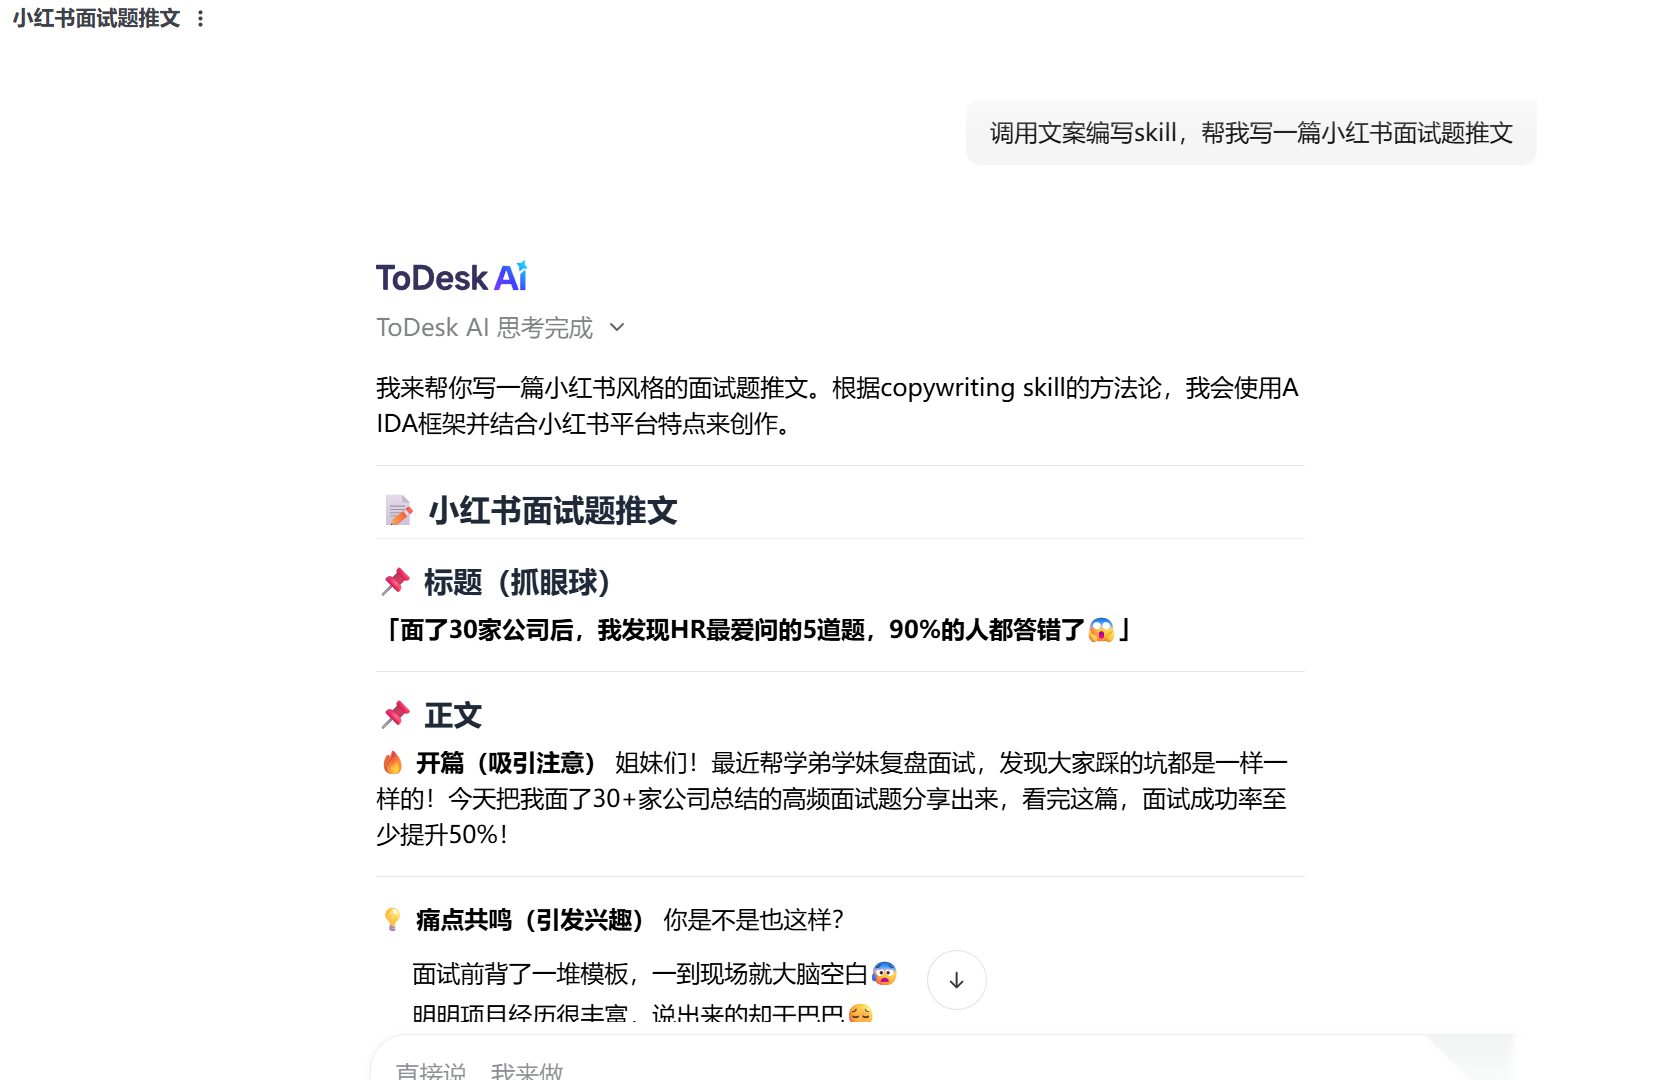Open the three-dot menu beside conversation title
This screenshot has width=1665, height=1080.
200,18
